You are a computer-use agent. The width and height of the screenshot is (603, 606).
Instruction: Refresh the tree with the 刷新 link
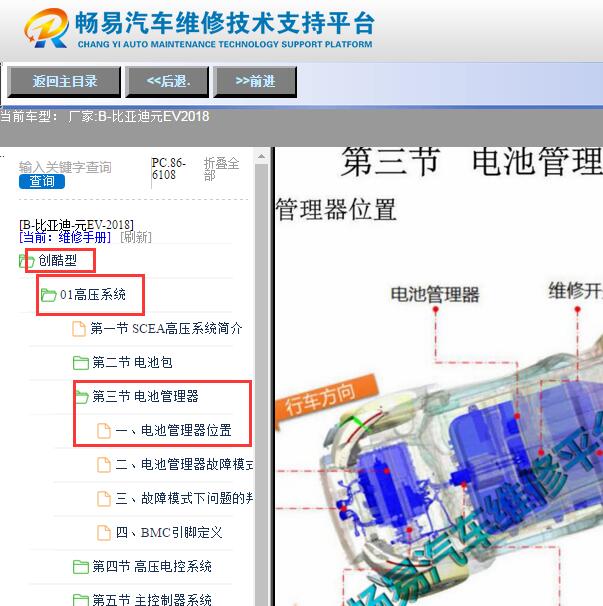coord(136,237)
